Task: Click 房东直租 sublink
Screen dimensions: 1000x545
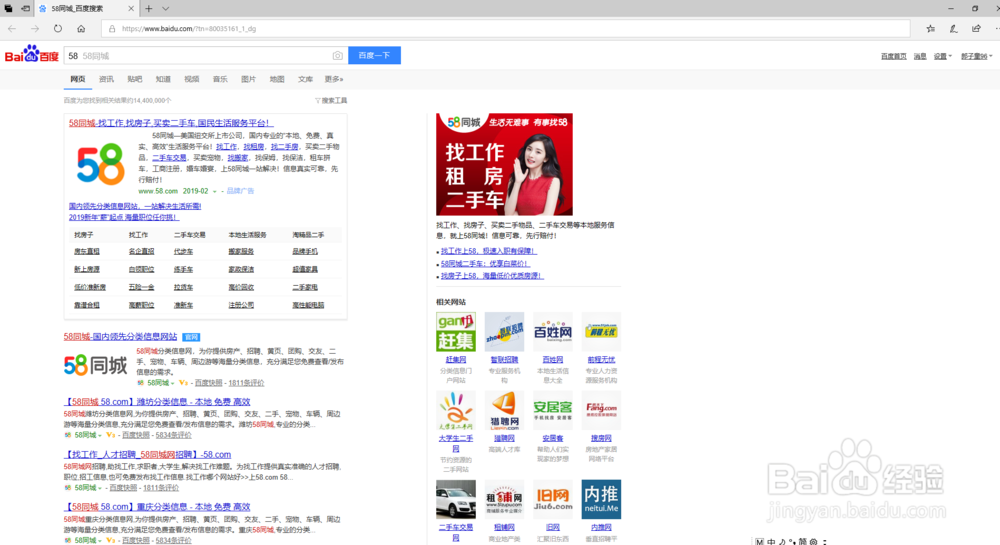Action: tap(87, 252)
